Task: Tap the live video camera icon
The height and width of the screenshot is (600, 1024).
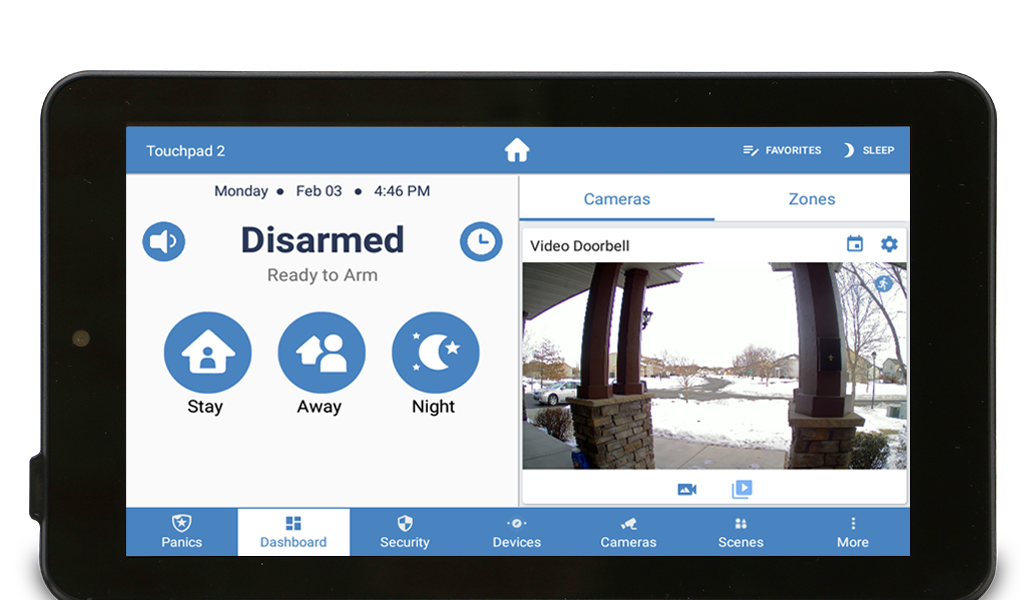Action: (x=687, y=489)
